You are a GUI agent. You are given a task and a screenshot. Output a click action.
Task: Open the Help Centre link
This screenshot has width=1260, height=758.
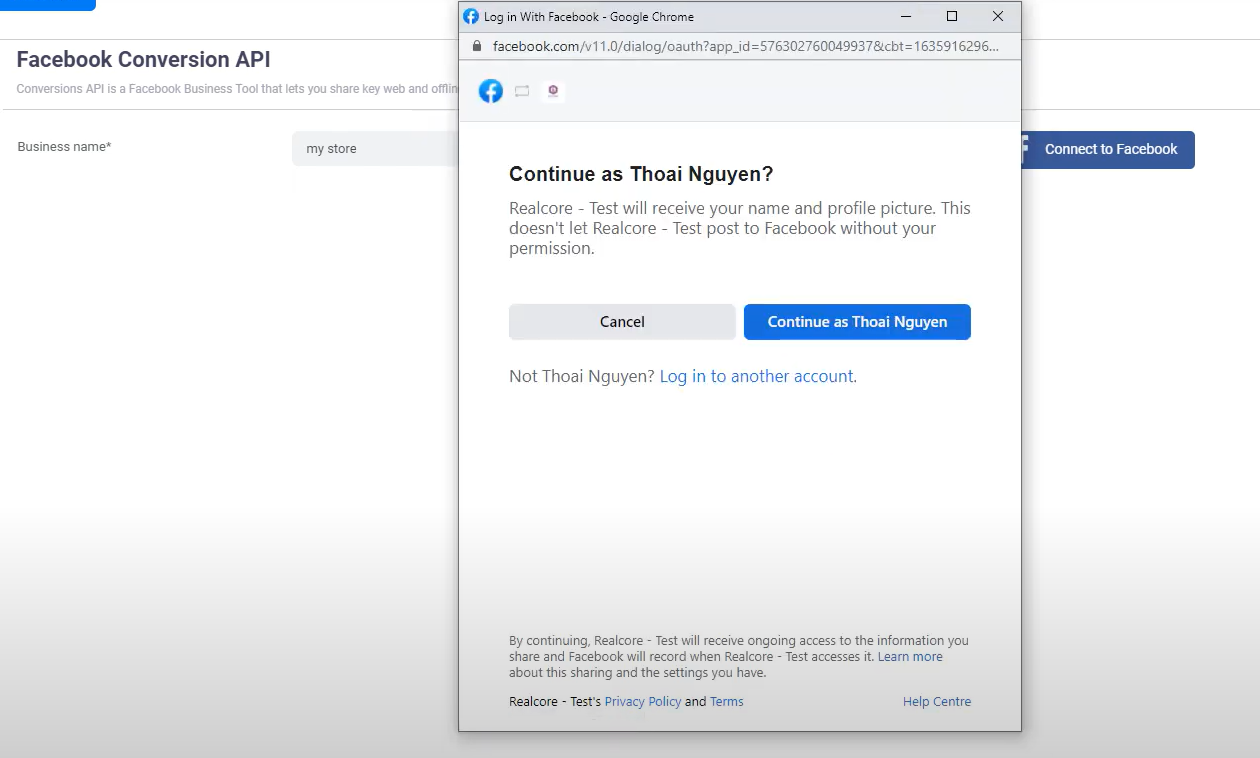pos(937,702)
